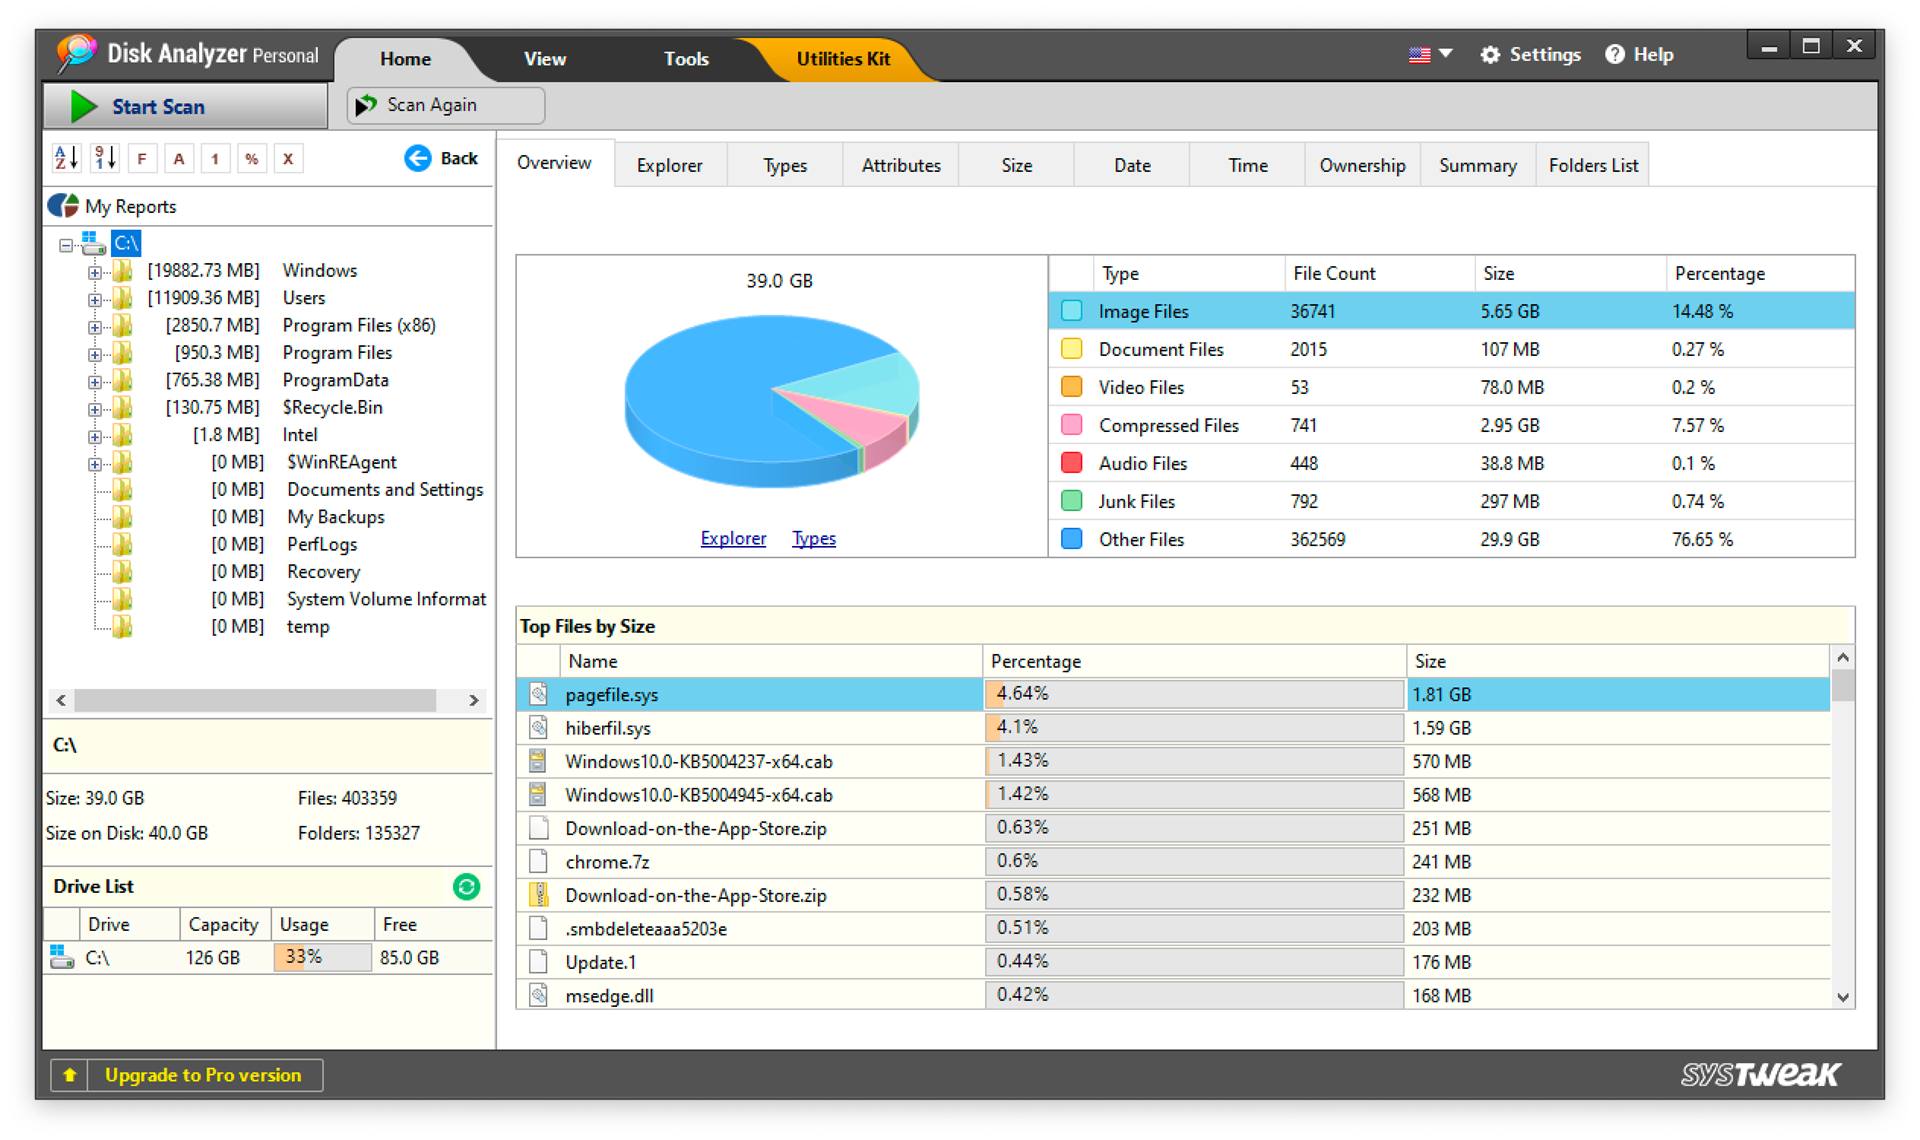Click the upgrade arrow icon in footer
Screen dimensions: 1920x1140
[69, 1075]
